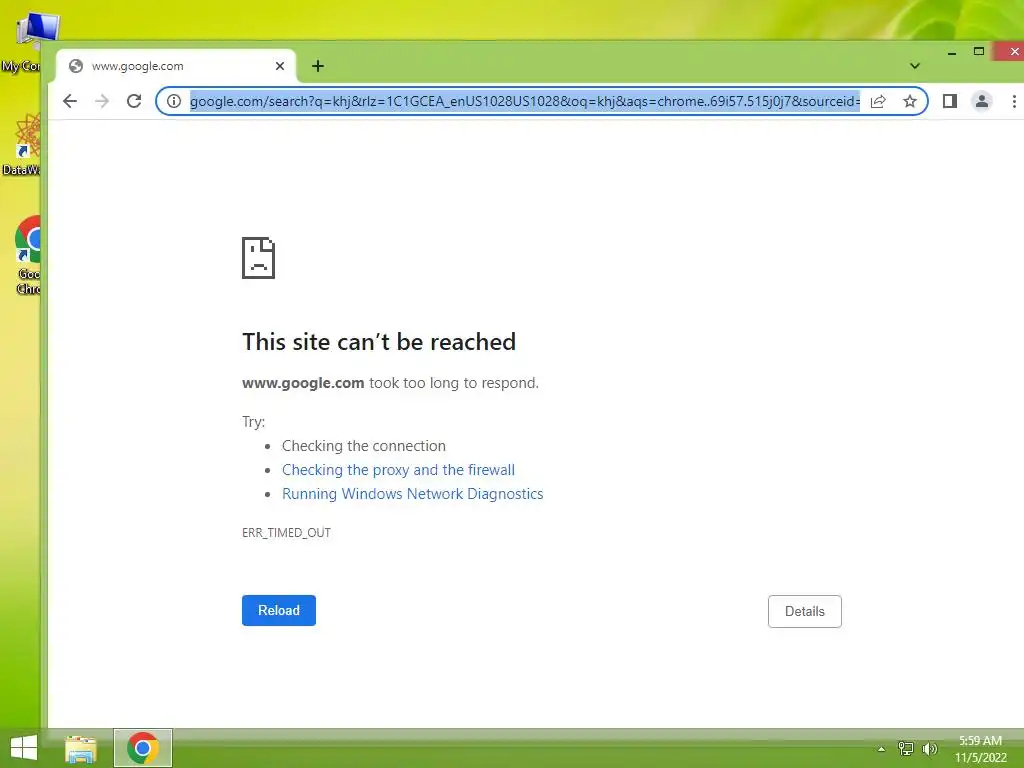Go back using the back arrow

[x=70, y=101]
